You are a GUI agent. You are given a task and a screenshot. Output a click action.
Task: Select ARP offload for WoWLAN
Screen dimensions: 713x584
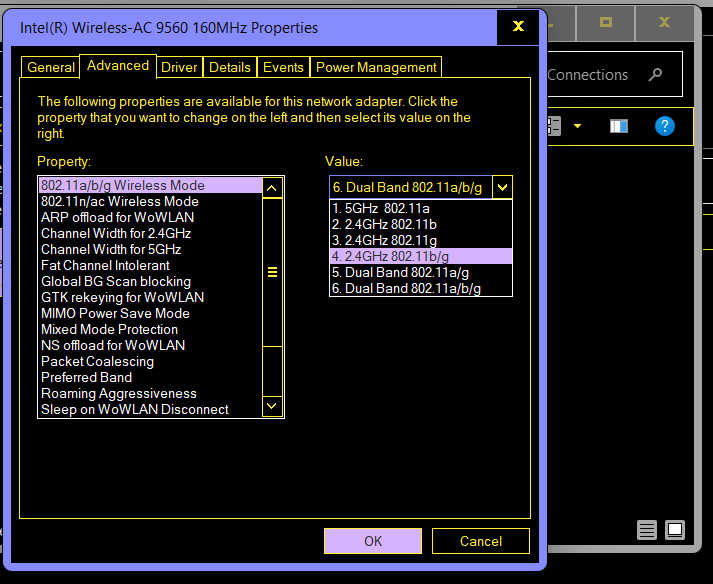pos(150,217)
